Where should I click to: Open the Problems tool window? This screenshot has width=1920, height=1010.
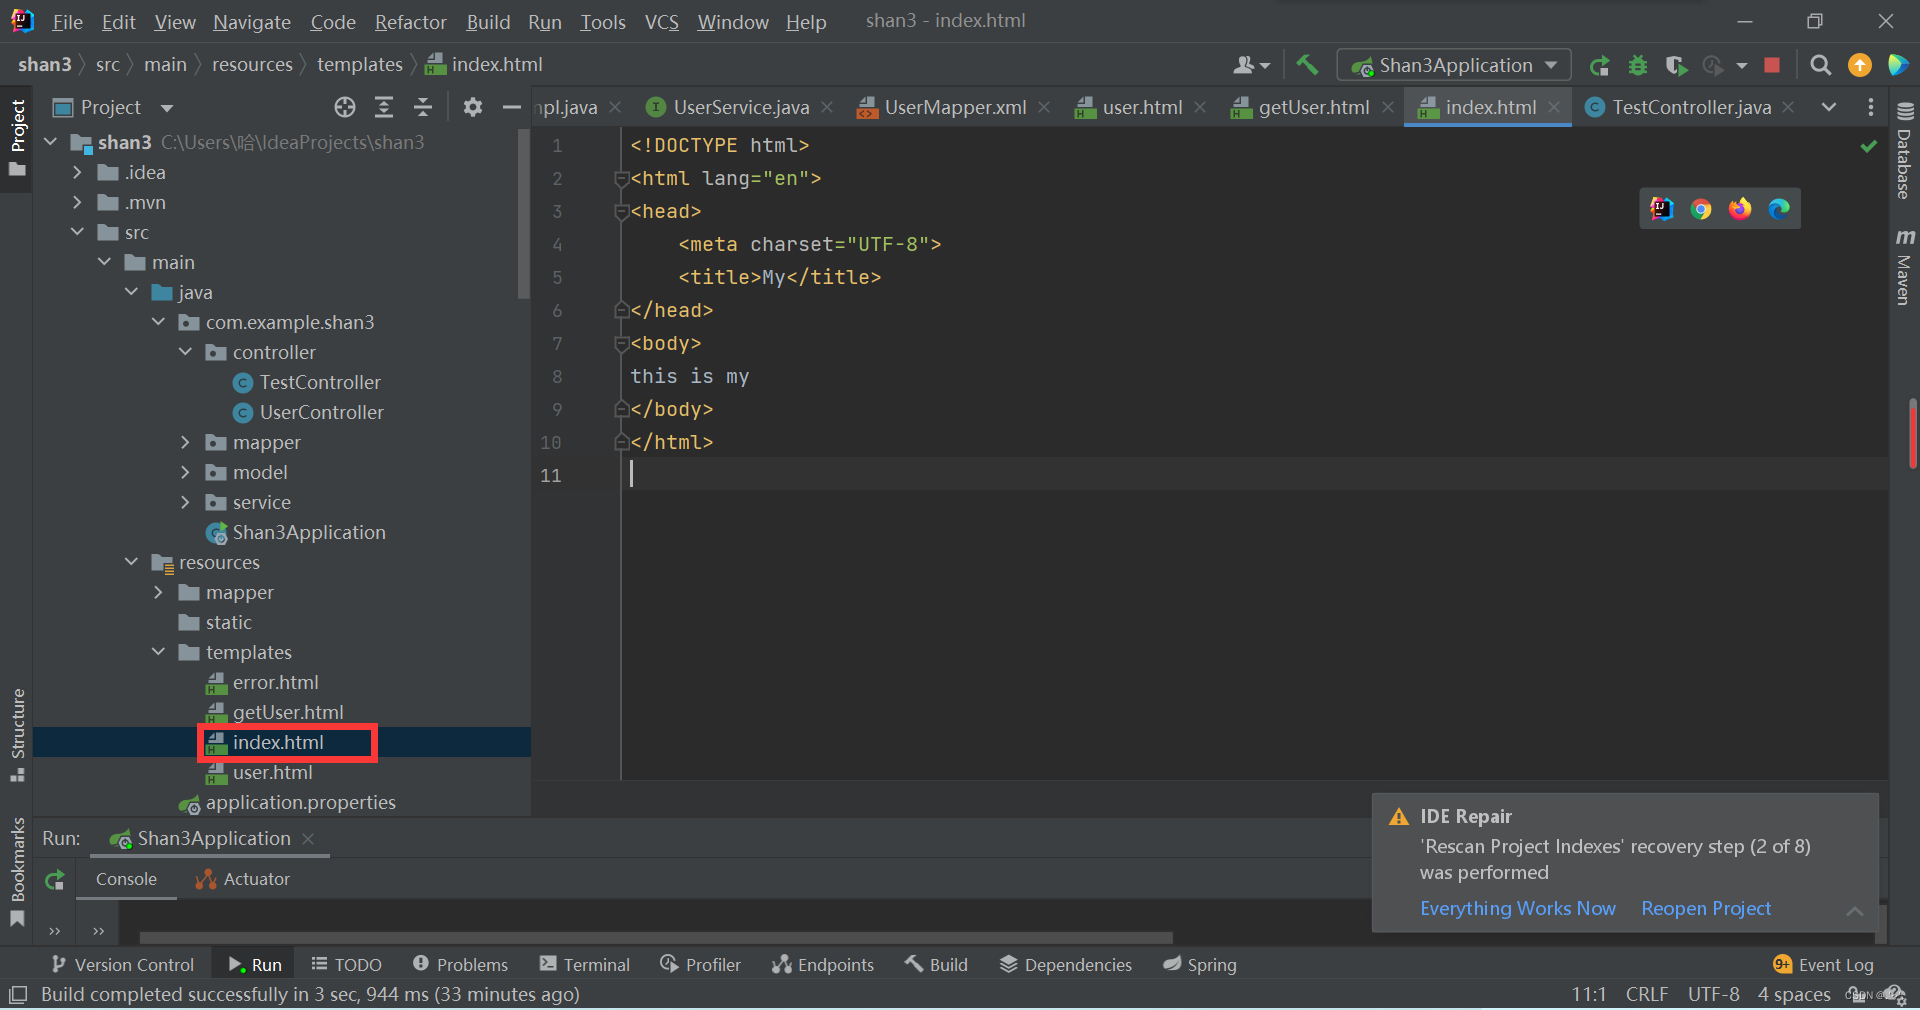[x=461, y=964]
